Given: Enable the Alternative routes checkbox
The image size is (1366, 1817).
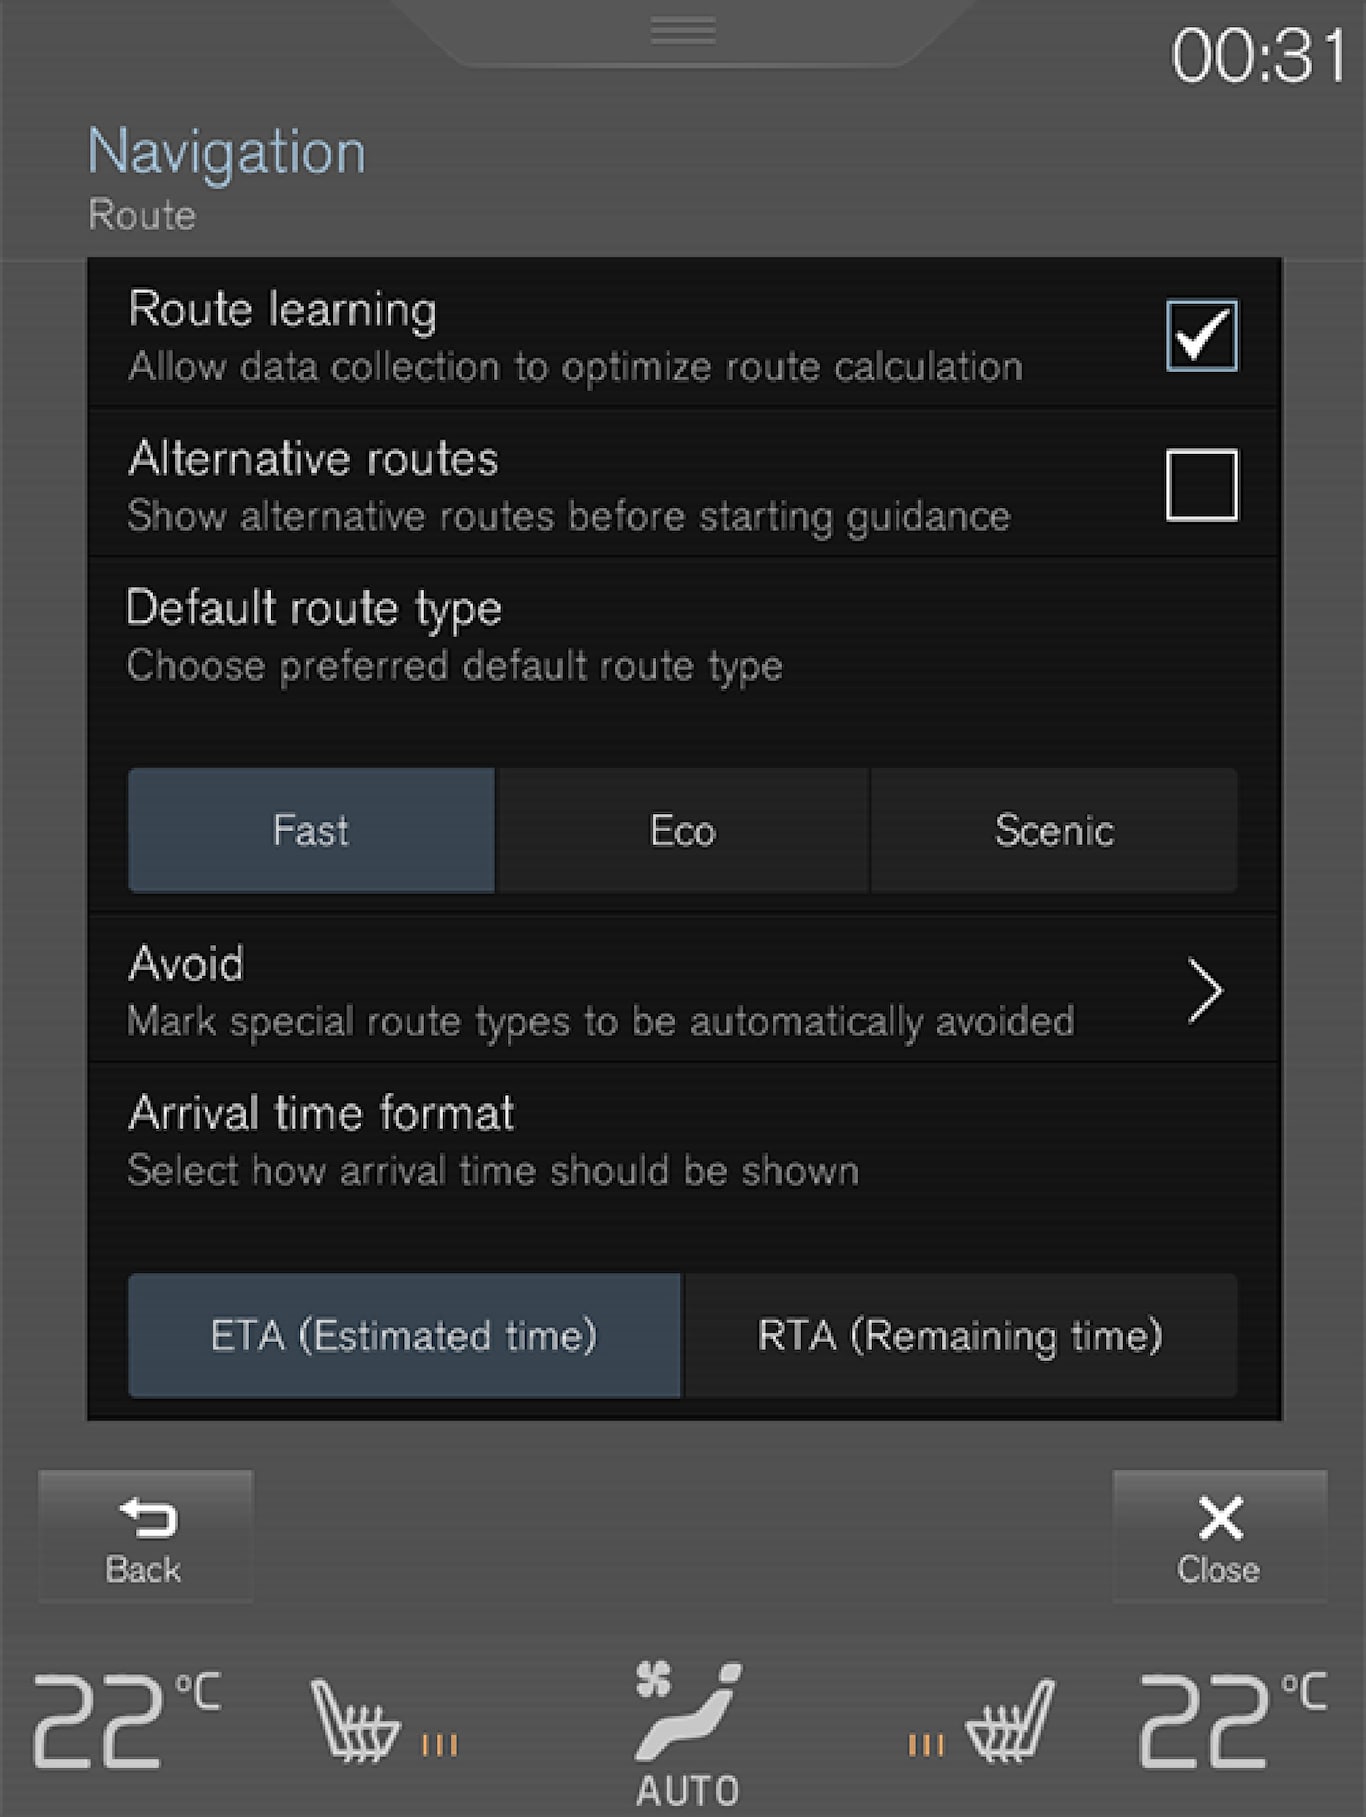Looking at the screenshot, I should [1201, 486].
